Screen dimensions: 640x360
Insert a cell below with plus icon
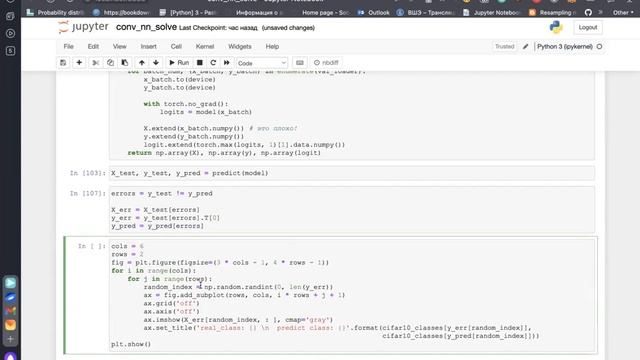(79, 63)
